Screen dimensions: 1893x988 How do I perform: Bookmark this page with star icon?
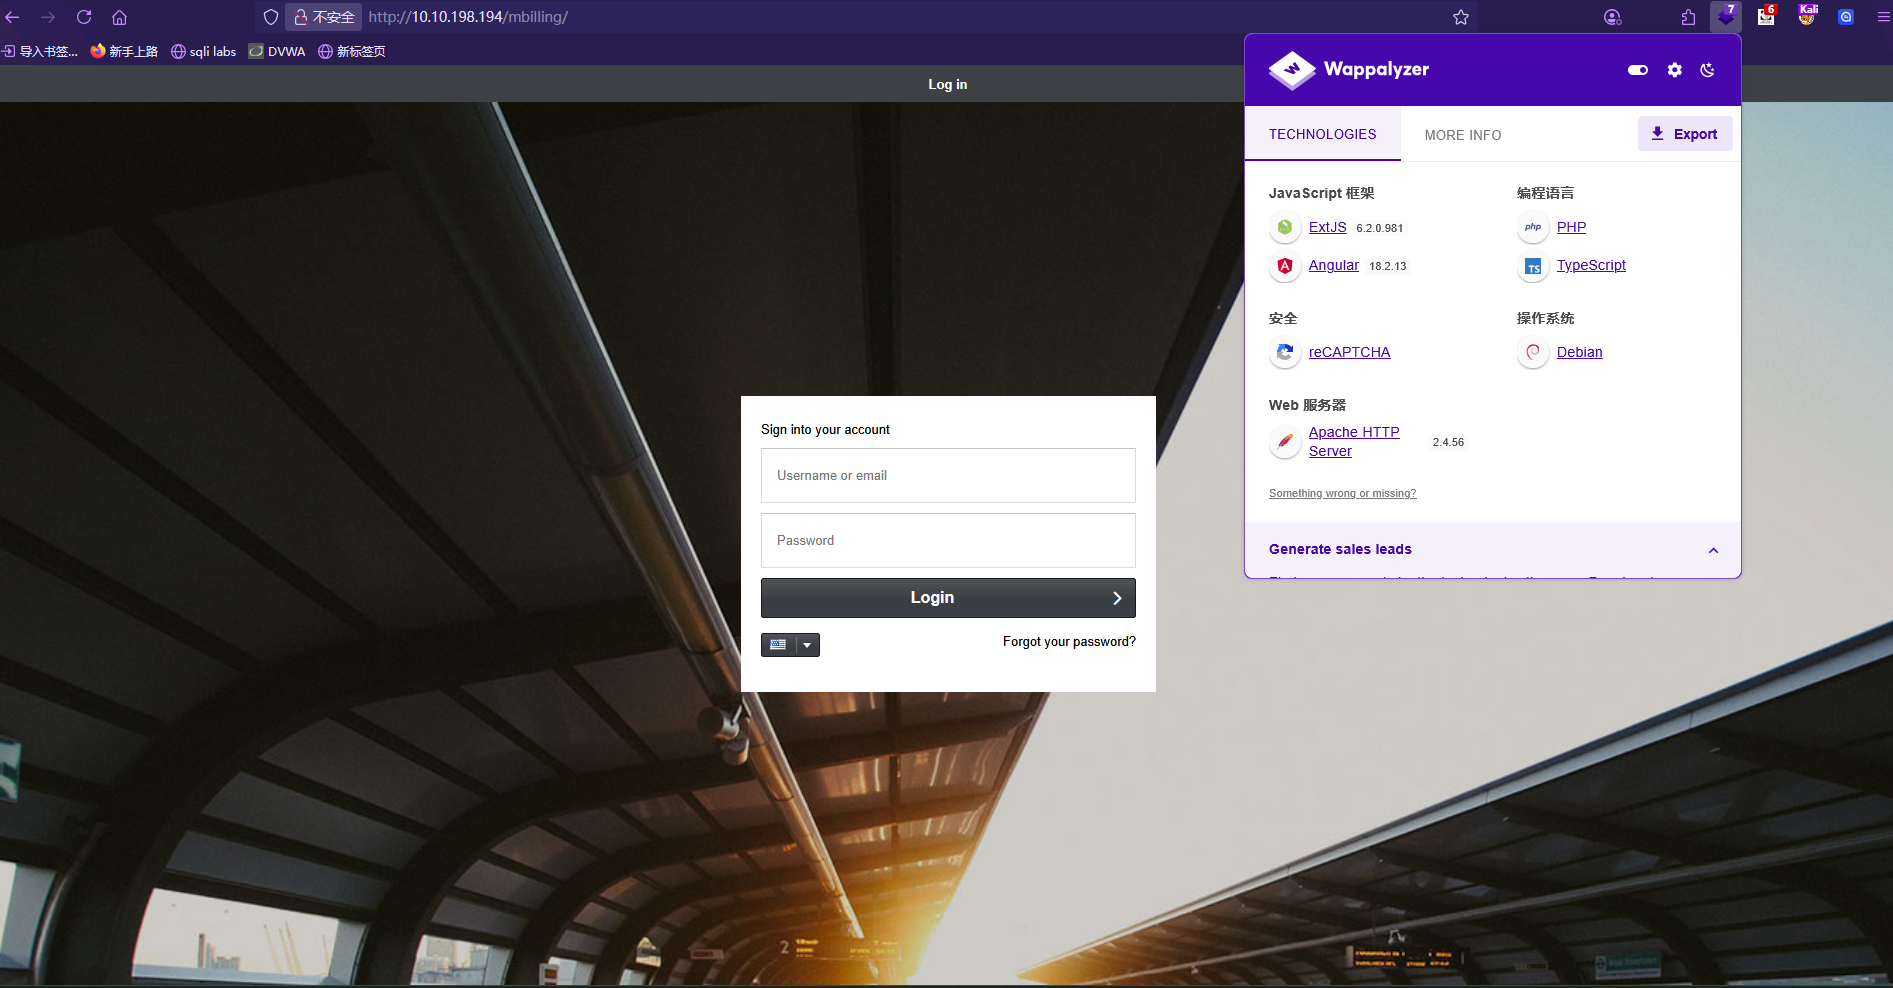click(x=1460, y=17)
